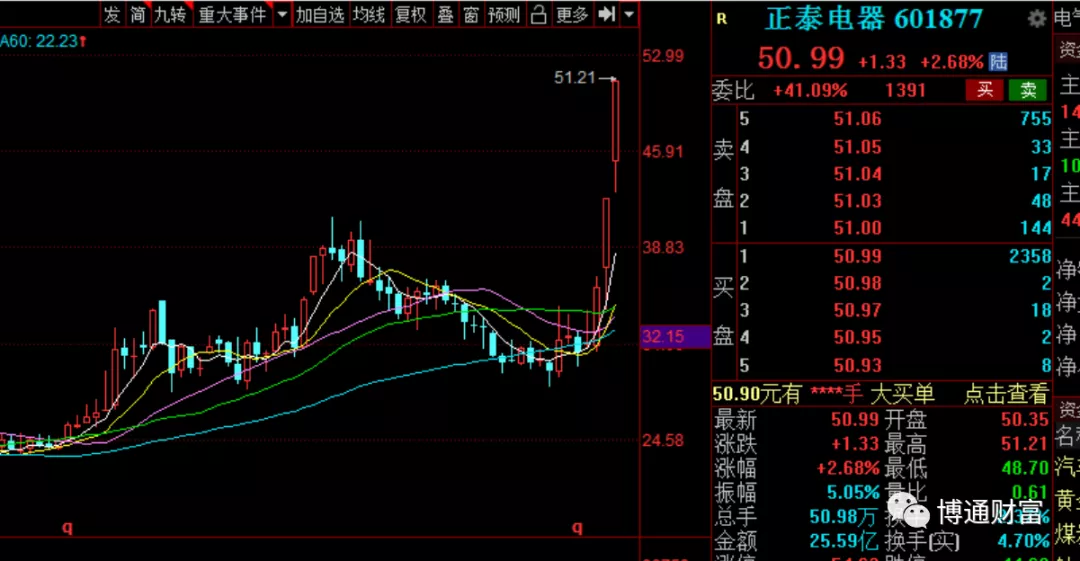This screenshot has height=561, width=1080.
Task: Select buy level 2 price 50.98
Action: coord(857,283)
